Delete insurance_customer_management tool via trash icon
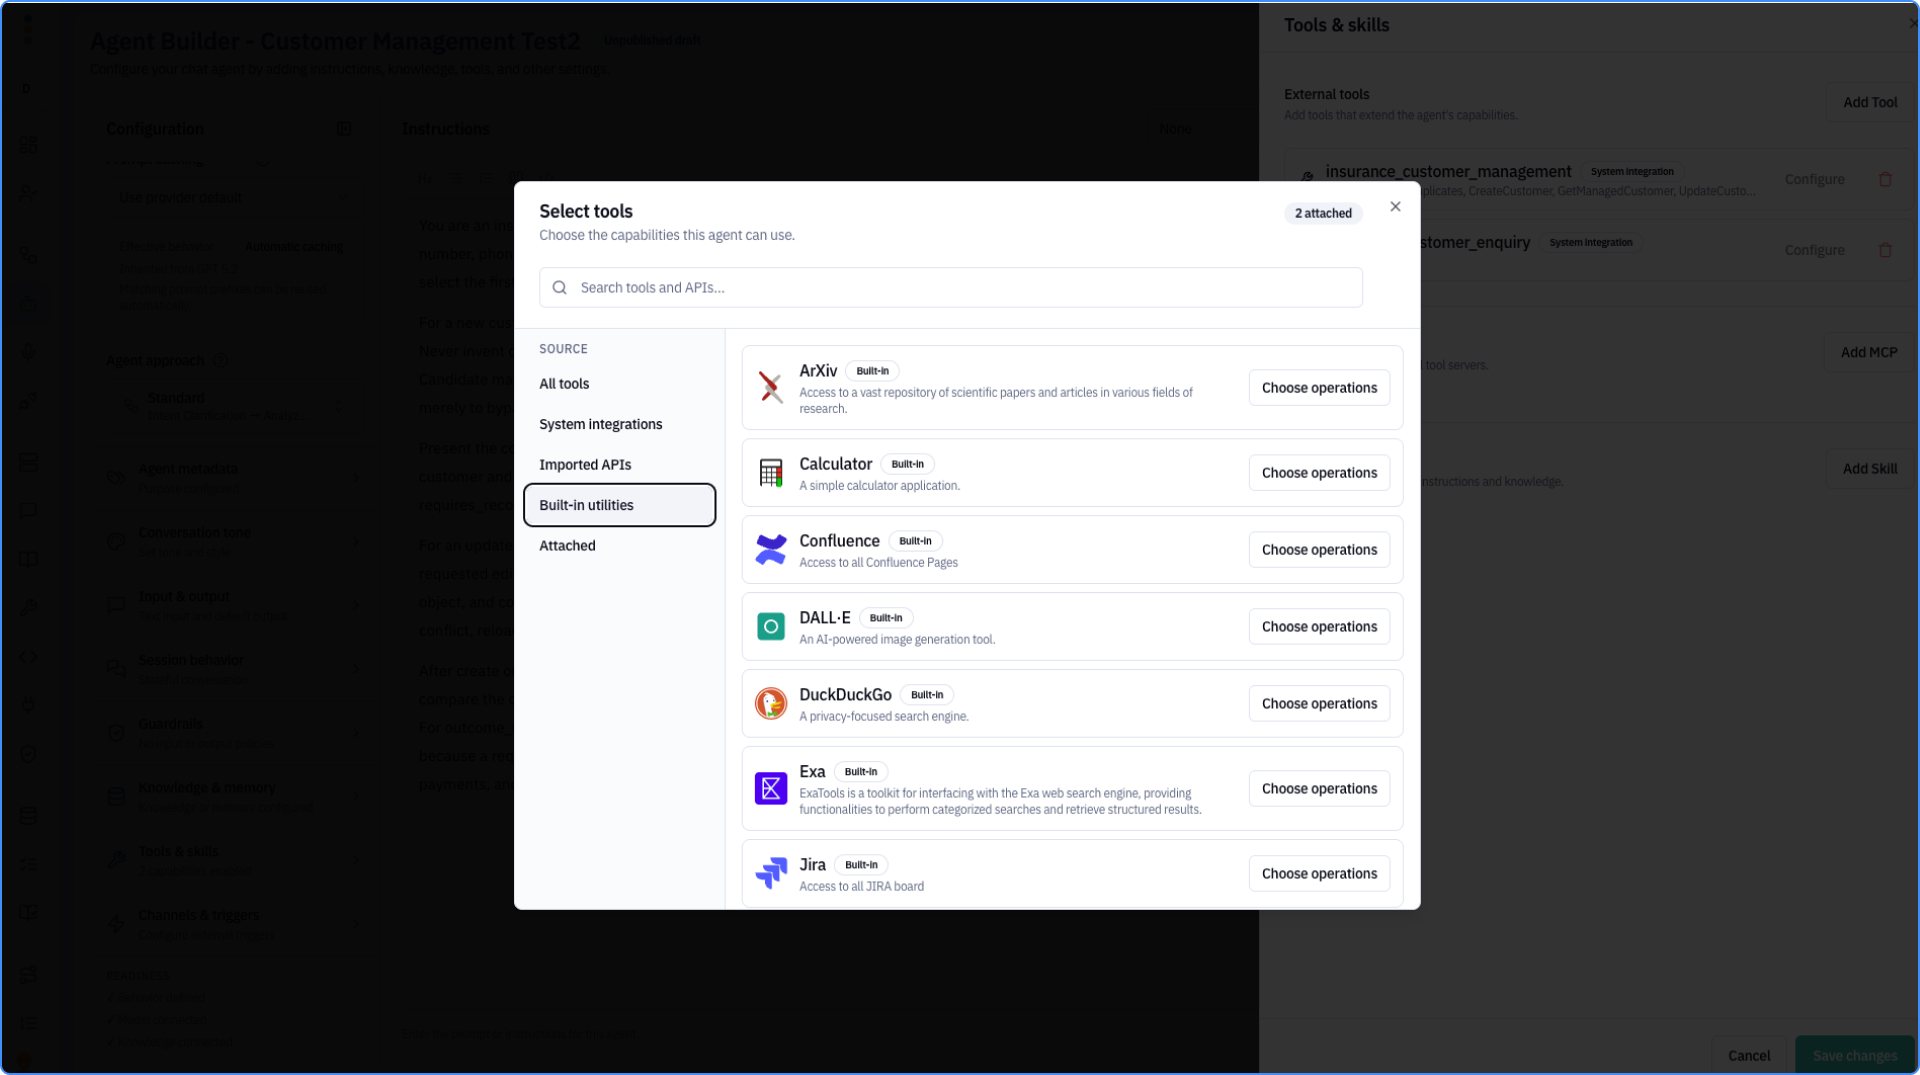The width and height of the screenshot is (1920, 1075). click(1885, 180)
